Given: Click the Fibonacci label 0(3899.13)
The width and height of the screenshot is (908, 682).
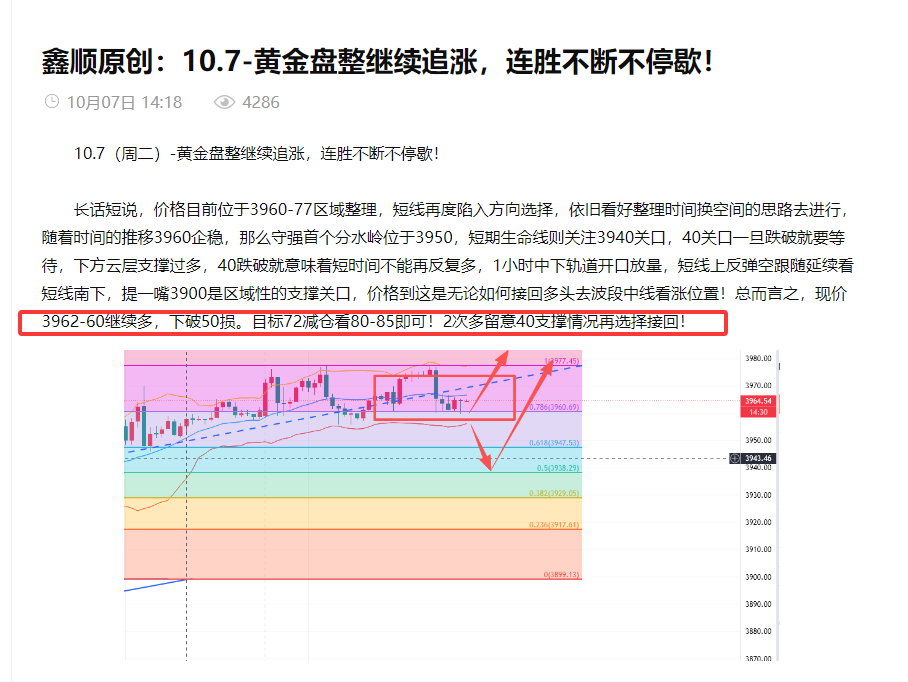Looking at the screenshot, I should pyautogui.click(x=561, y=575).
